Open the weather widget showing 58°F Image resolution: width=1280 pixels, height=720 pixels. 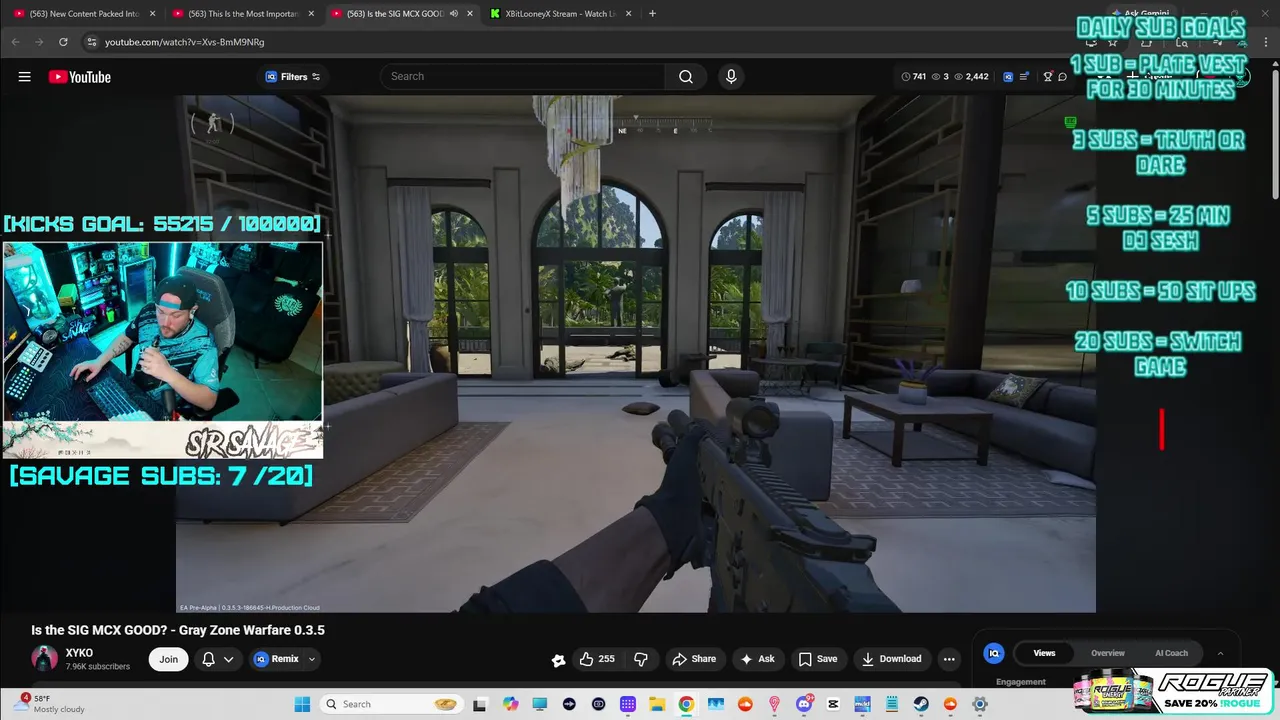coord(50,703)
